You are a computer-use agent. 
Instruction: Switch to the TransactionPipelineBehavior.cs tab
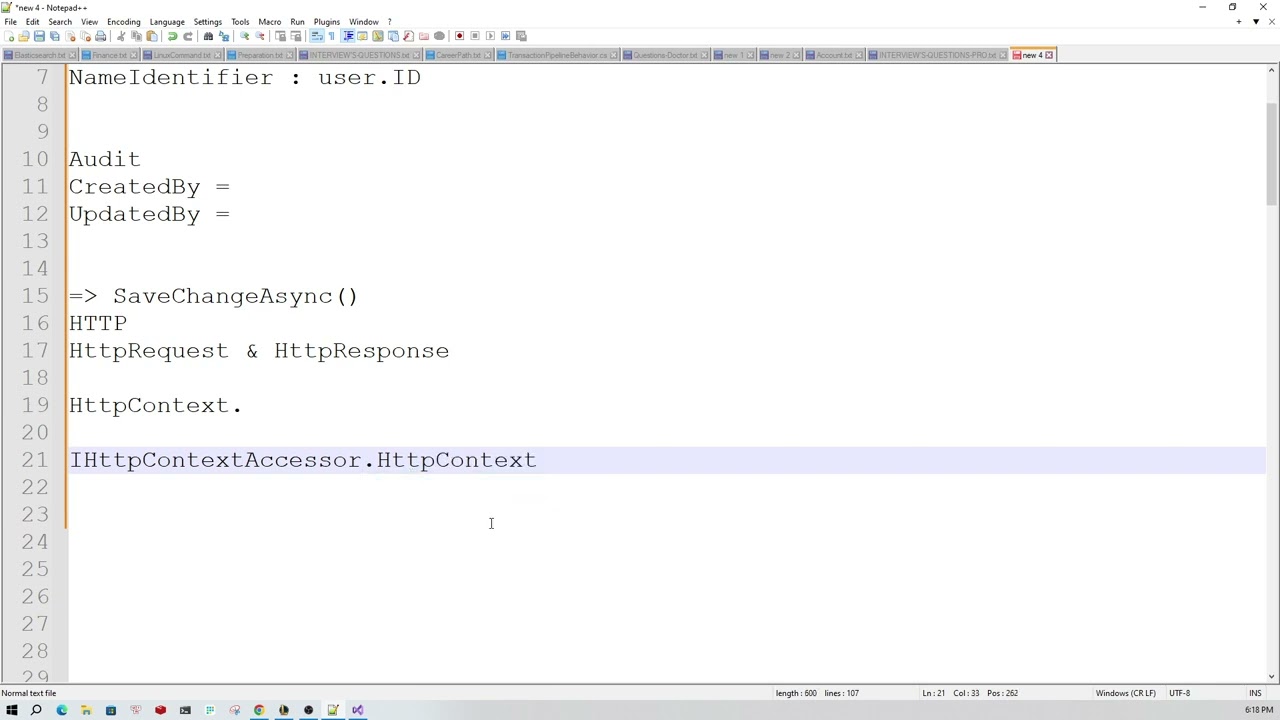[x=556, y=55]
